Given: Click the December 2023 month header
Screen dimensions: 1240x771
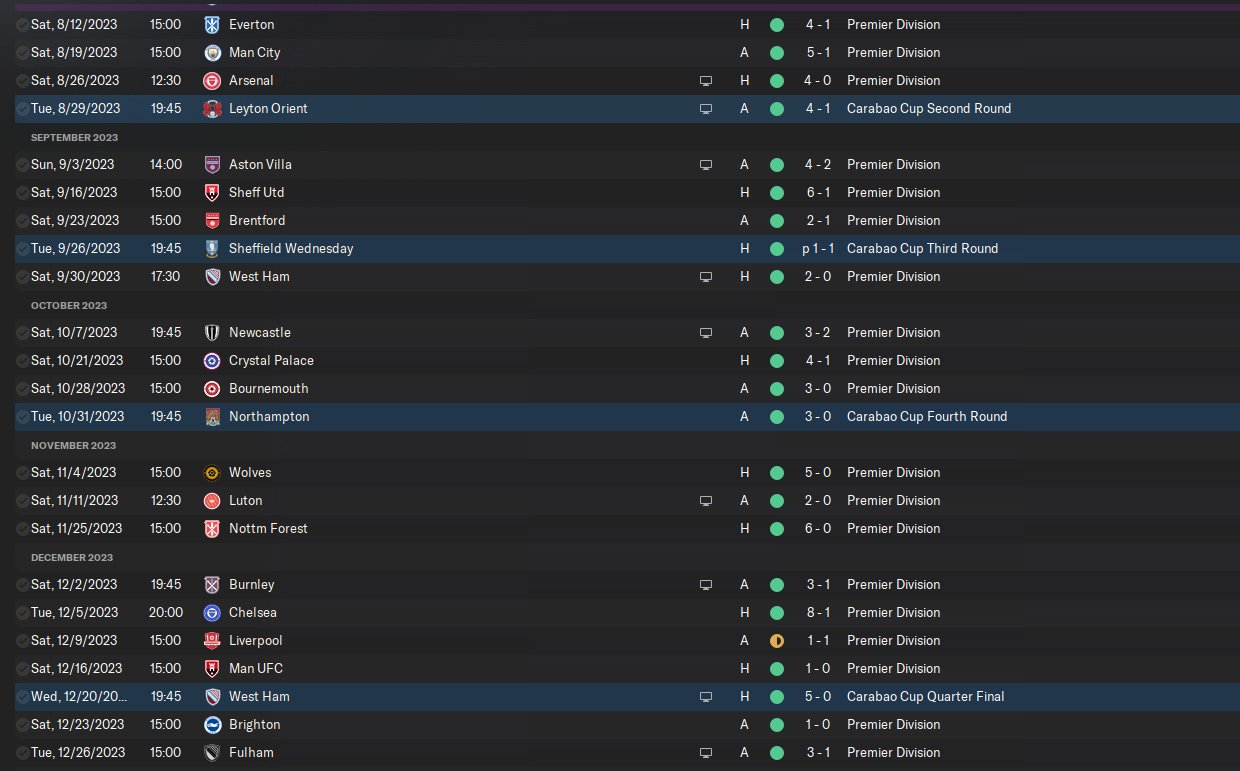Looking at the screenshot, I should pos(72,557).
